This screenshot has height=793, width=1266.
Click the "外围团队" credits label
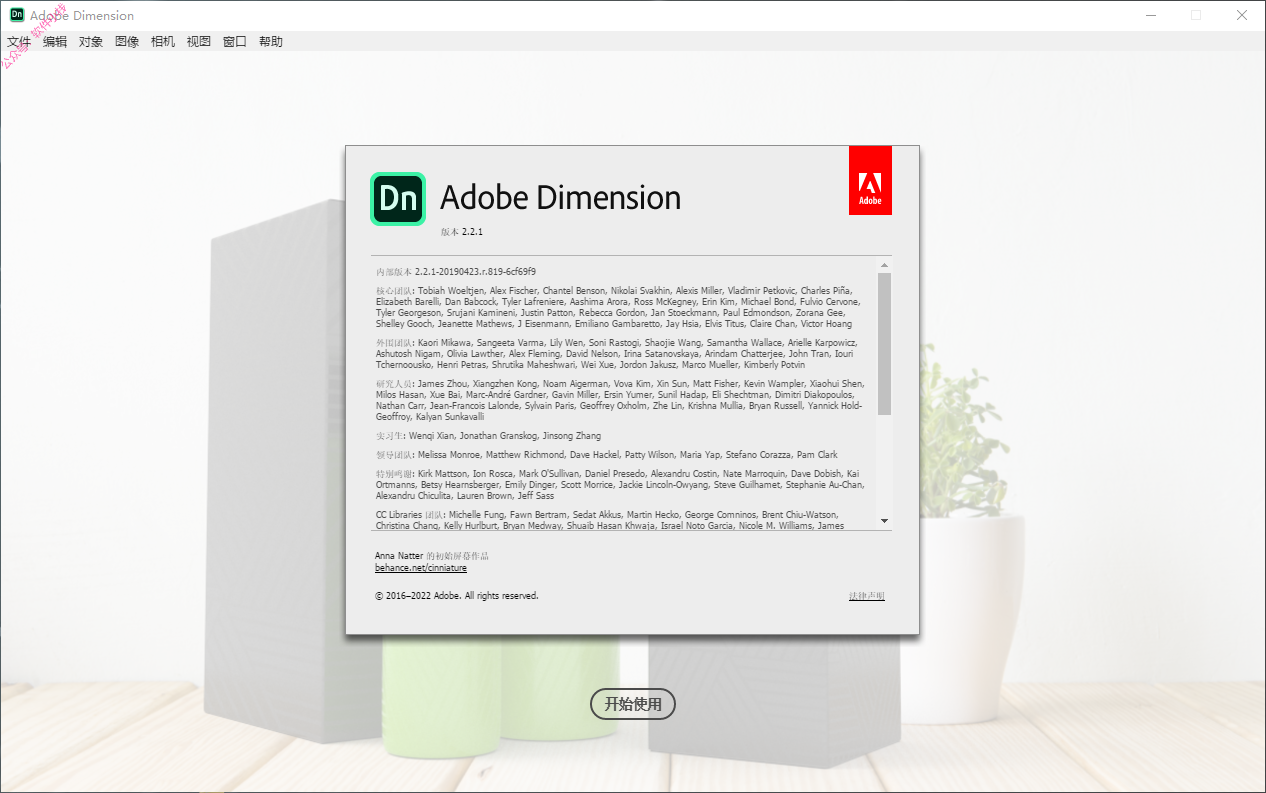pyautogui.click(x=394, y=343)
